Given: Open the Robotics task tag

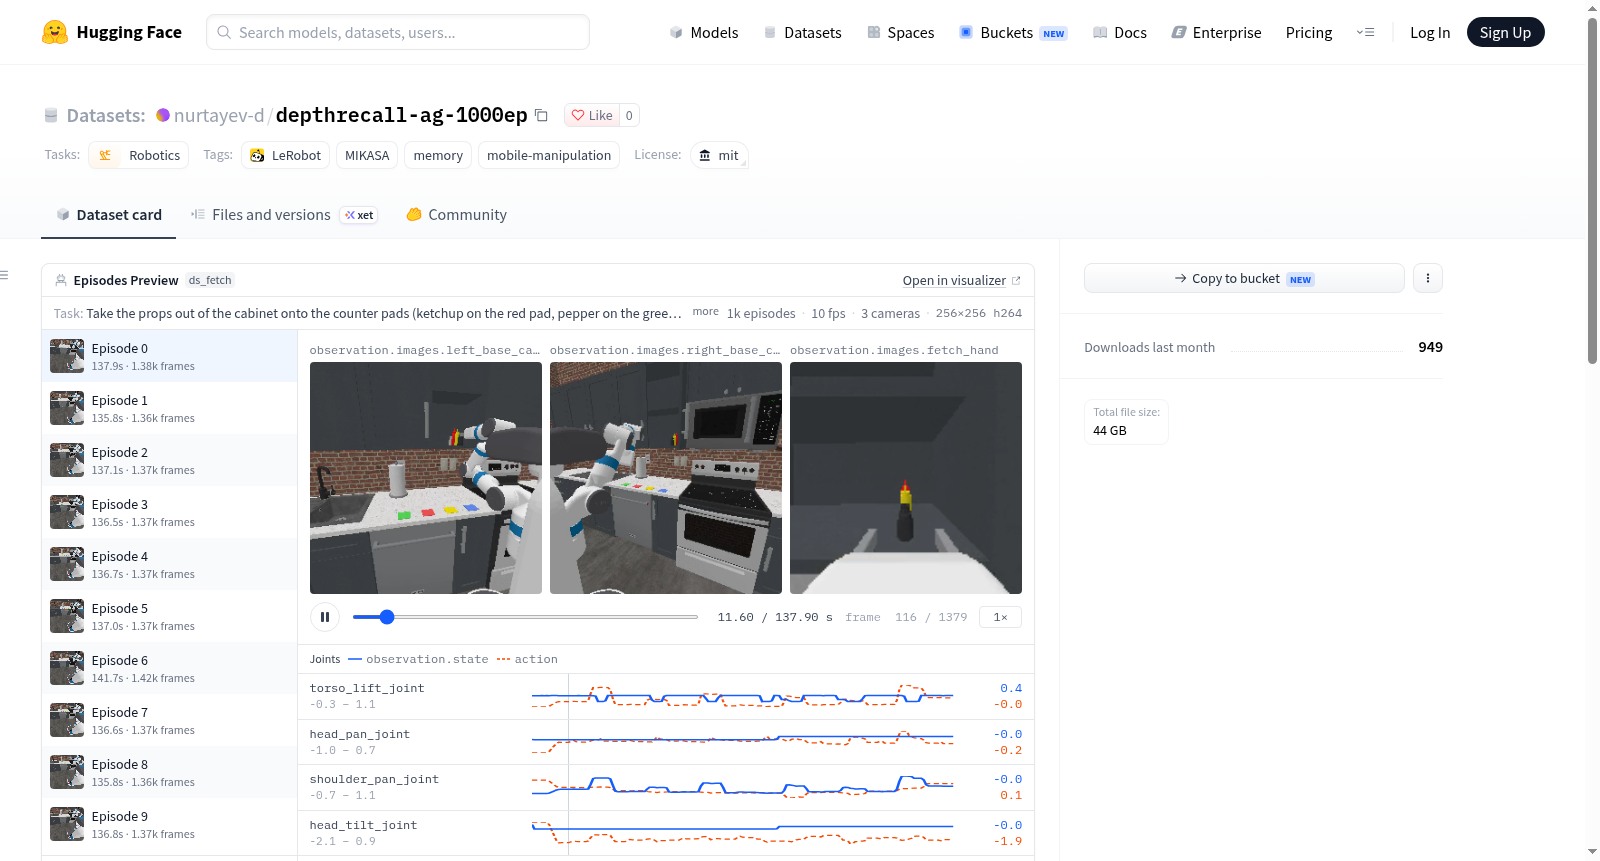Looking at the screenshot, I should 139,155.
